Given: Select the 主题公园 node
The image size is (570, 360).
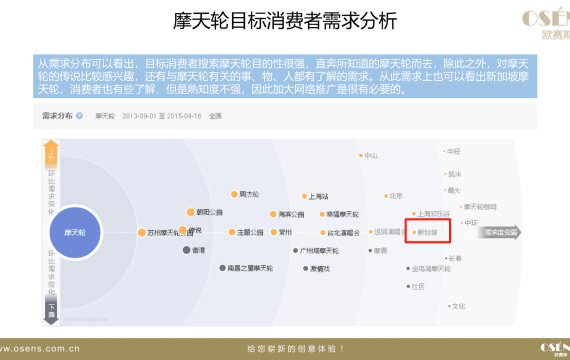Looking at the screenshot, I should [246, 232].
